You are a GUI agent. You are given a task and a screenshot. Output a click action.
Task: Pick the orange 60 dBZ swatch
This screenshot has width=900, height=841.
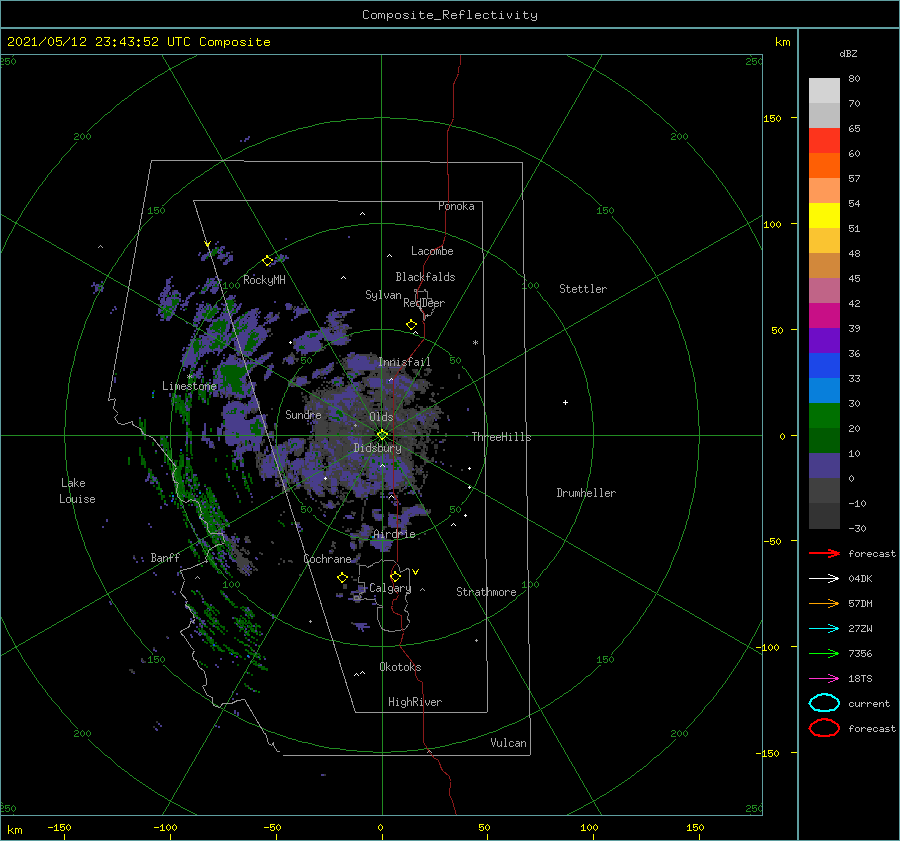coord(824,165)
